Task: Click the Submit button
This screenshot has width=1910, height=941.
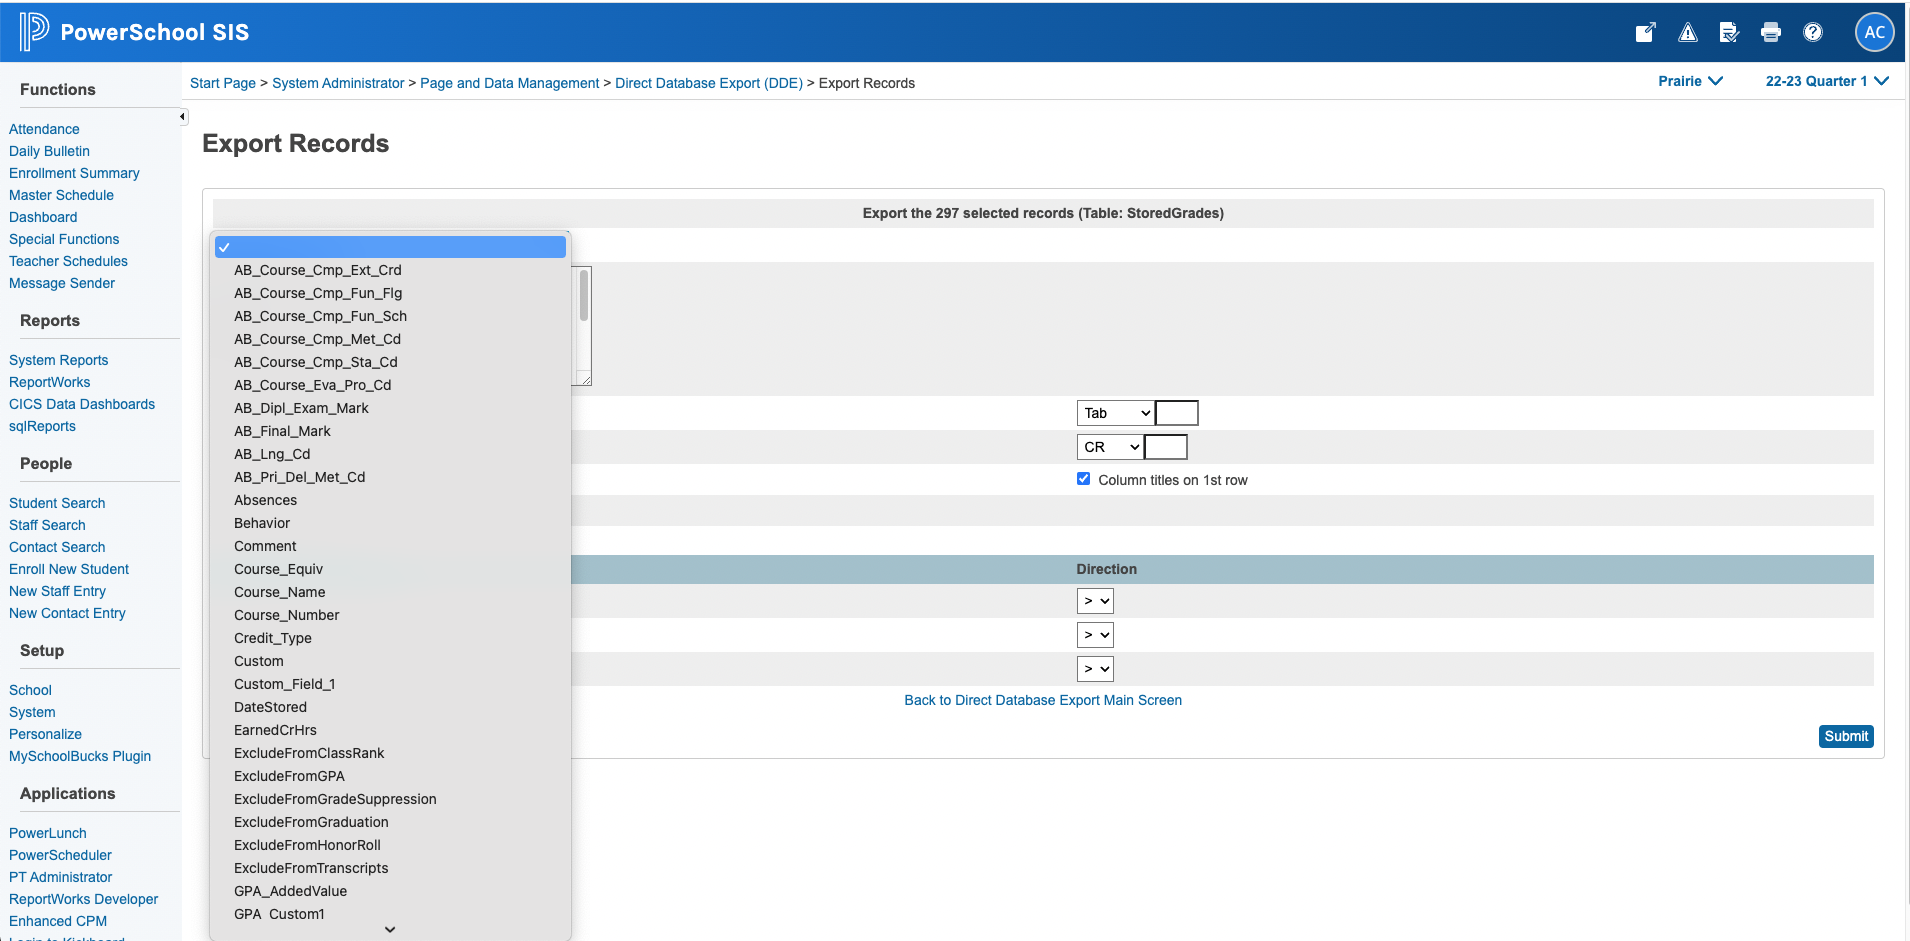Action: (x=1846, y=736)
